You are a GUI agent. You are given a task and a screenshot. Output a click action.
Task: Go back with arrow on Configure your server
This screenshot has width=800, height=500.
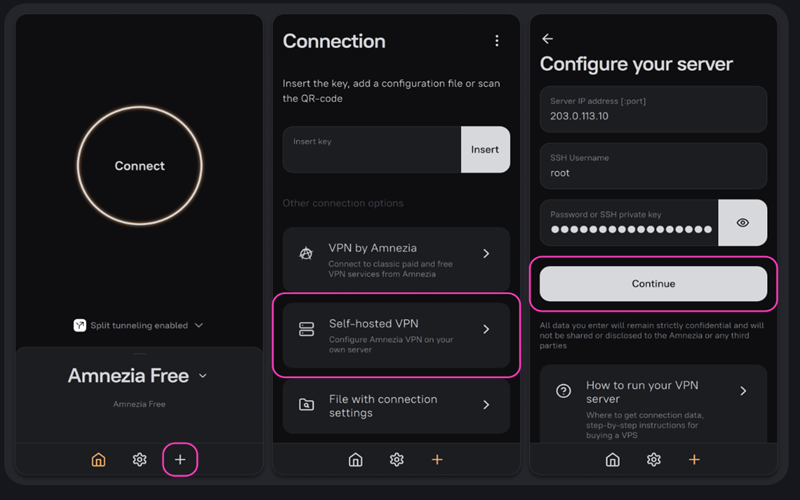547,39
